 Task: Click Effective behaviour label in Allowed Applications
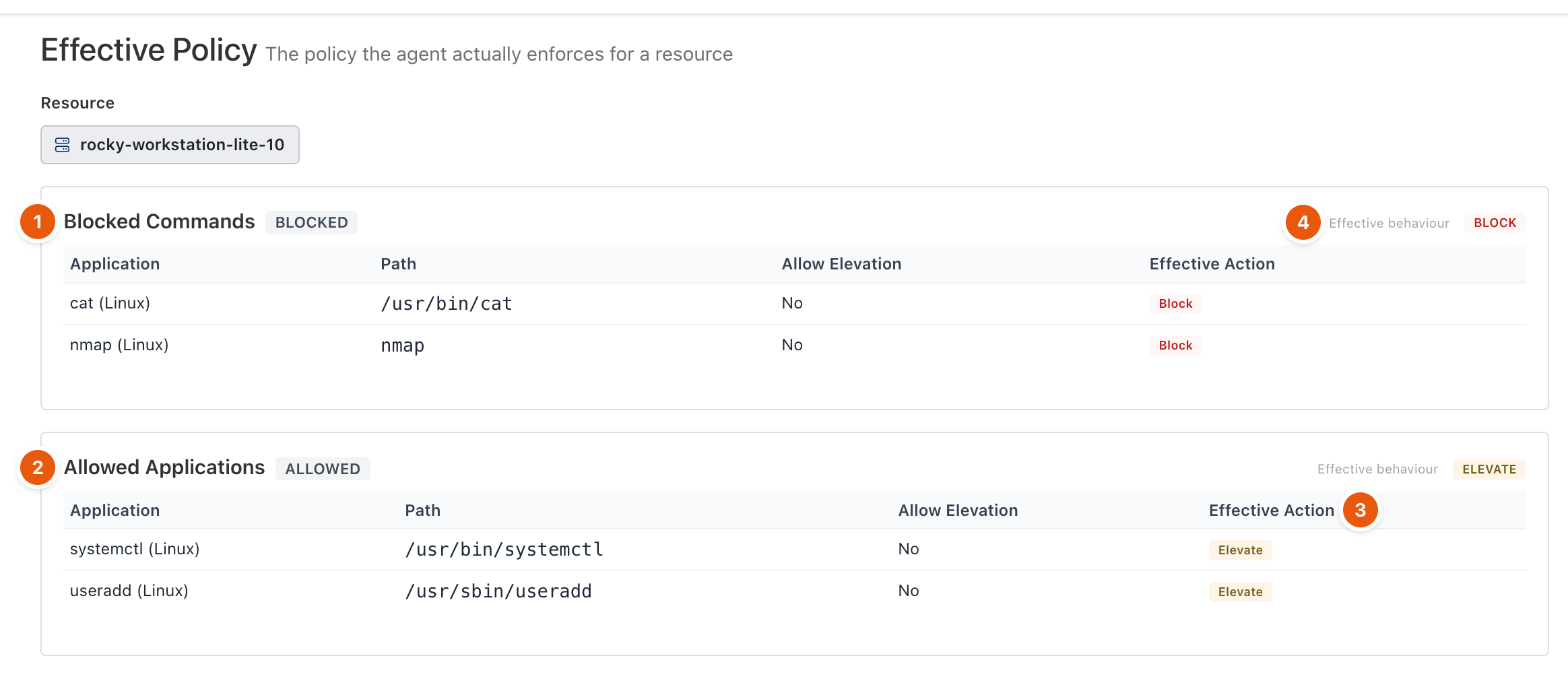[x=1378, y=469]
